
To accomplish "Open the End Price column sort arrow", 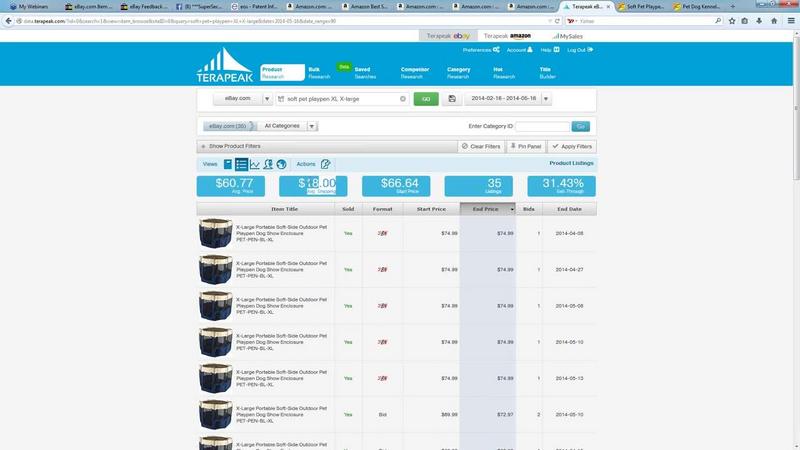I will 512,209.
